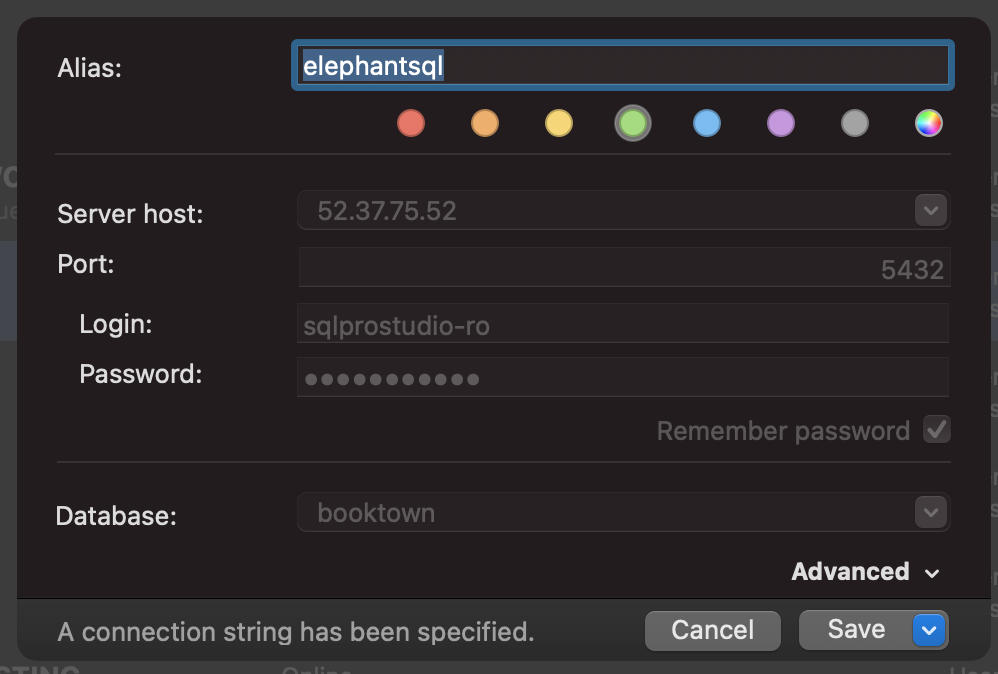Select the orange connection color swatch

(485, 123)
